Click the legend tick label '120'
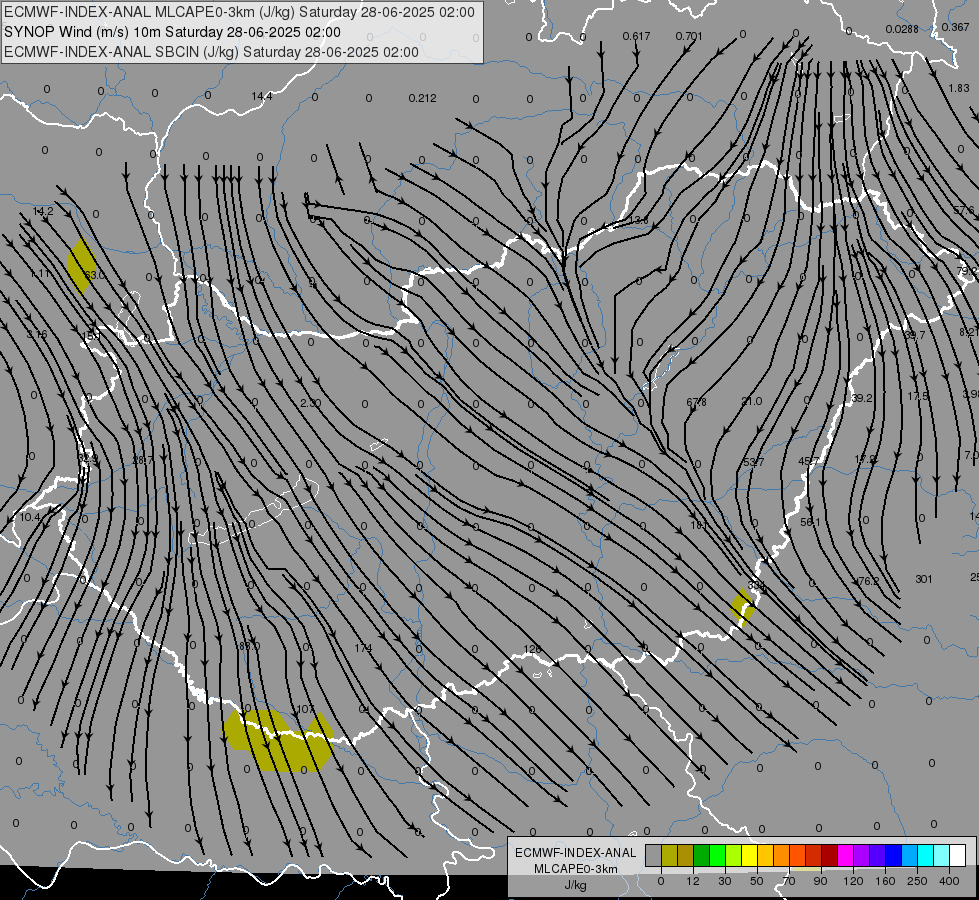This screenshot has height=900, width=979. click(853, 881)
